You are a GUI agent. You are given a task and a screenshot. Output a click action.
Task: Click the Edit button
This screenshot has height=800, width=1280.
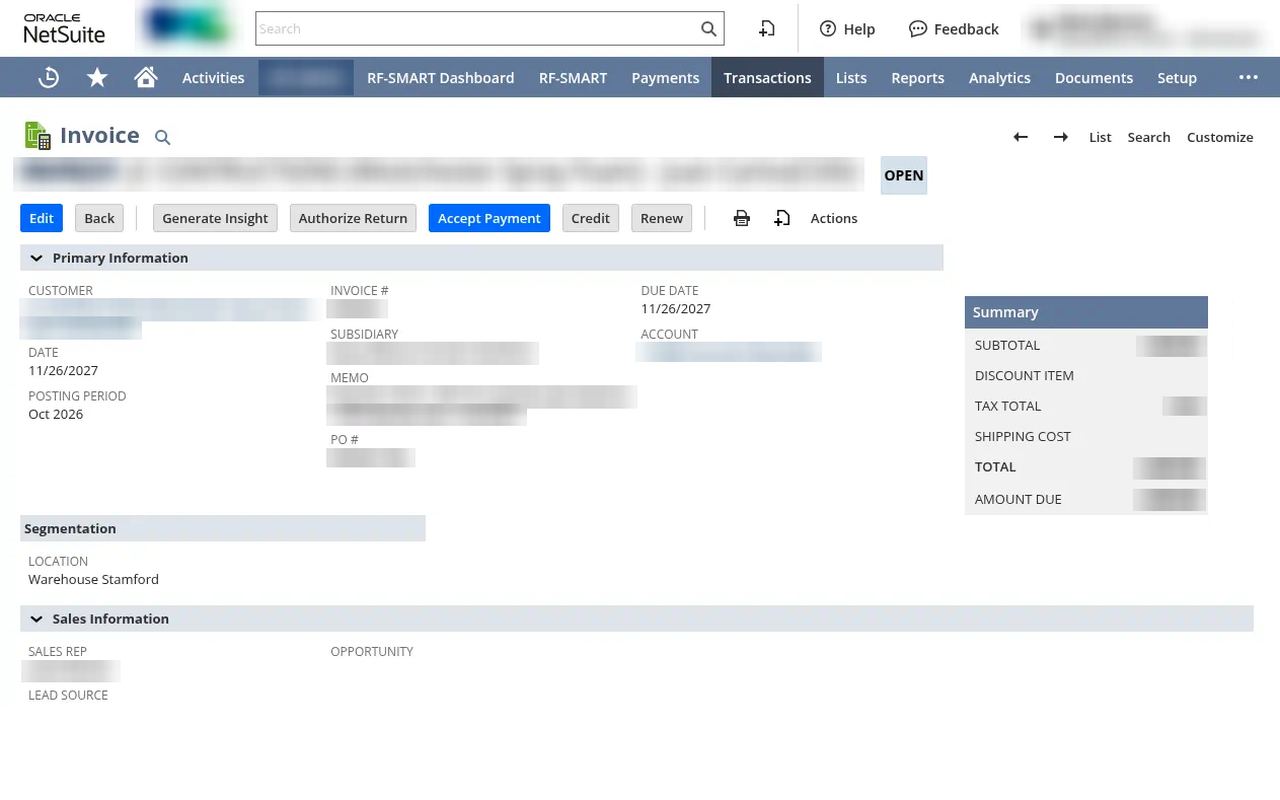click(x=42, y=218)
